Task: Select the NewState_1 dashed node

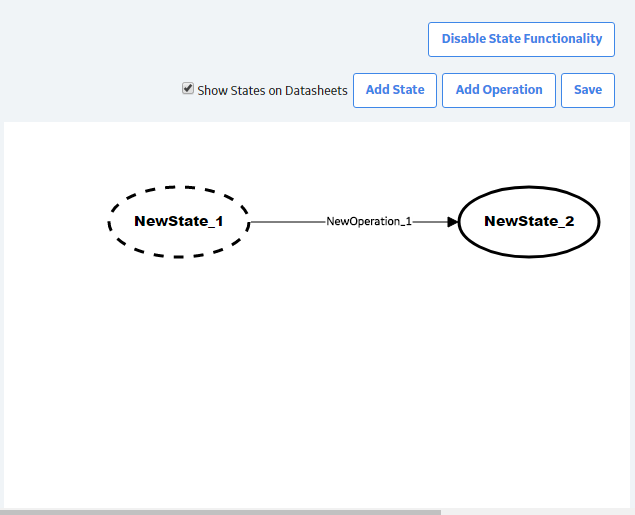Action: click(179, 221)
